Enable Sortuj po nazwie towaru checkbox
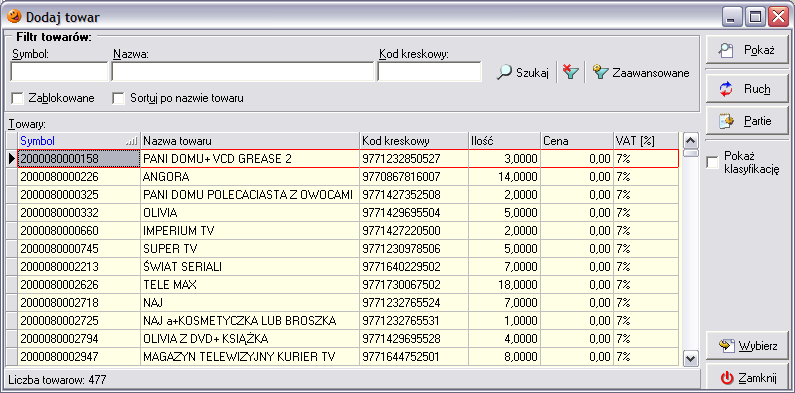Screen dimensions: 795x393 click(118, 98)
